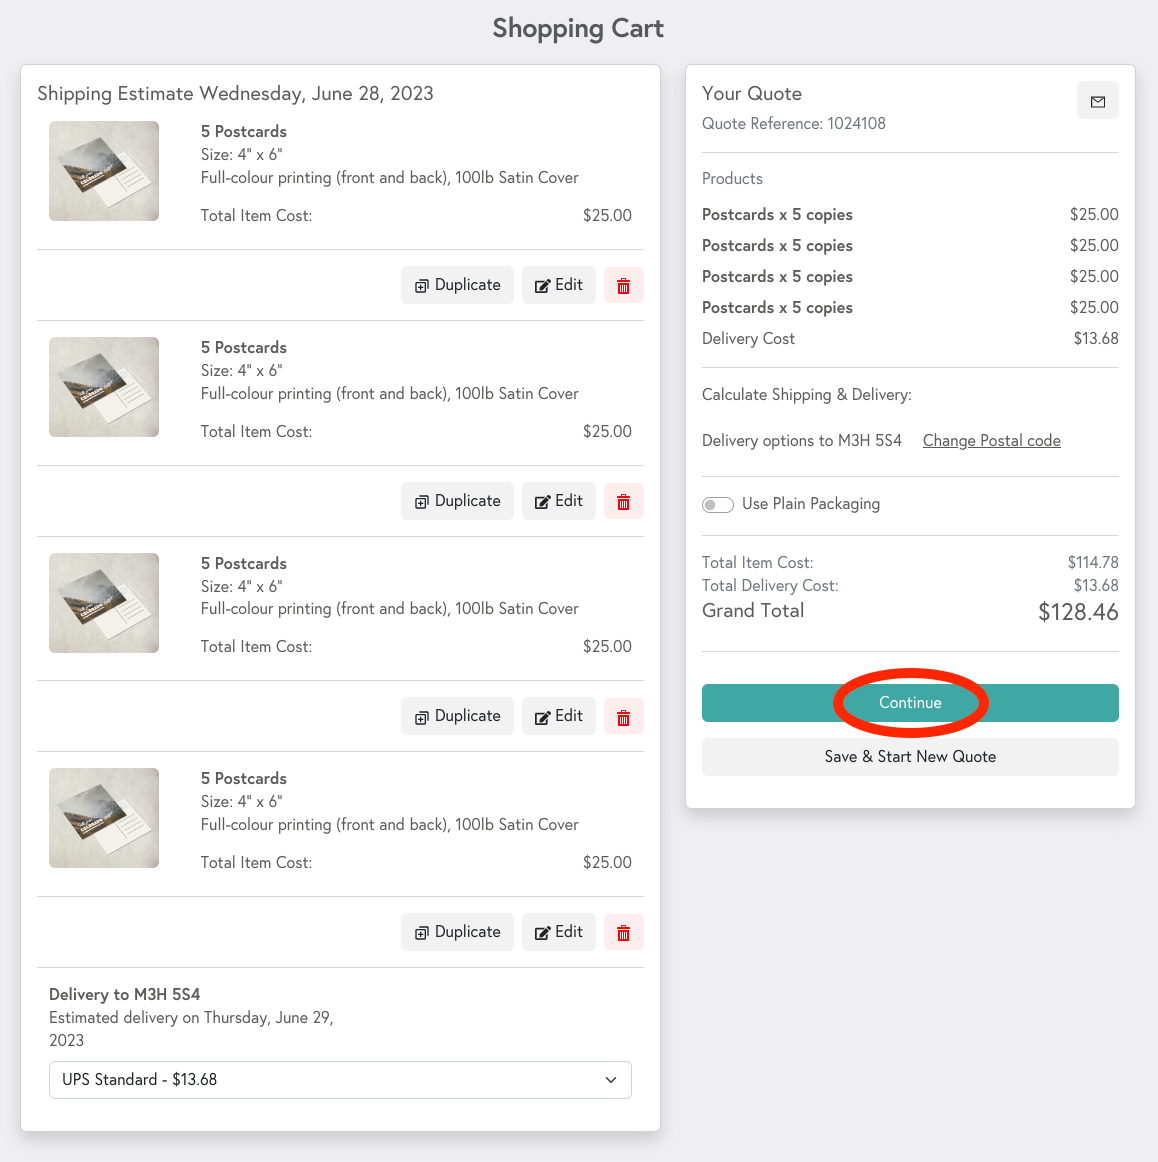Click the Duplicate icon for the first postcard item
This screenshot has width=1158, height=1162.
(x=420, y=285)
